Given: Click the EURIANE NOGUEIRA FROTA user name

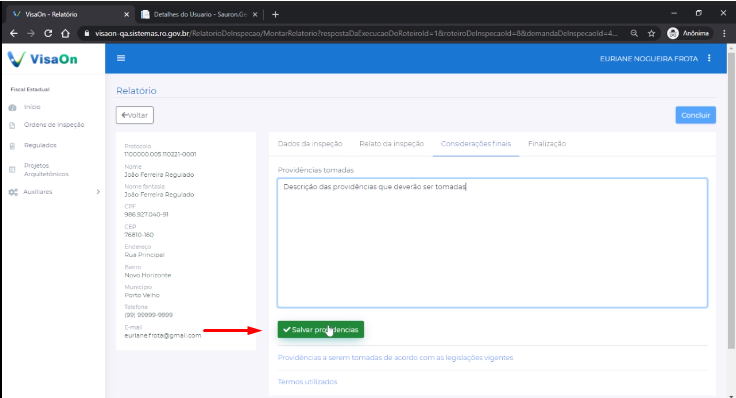Looking at the screenshot, I should [649, 59].
